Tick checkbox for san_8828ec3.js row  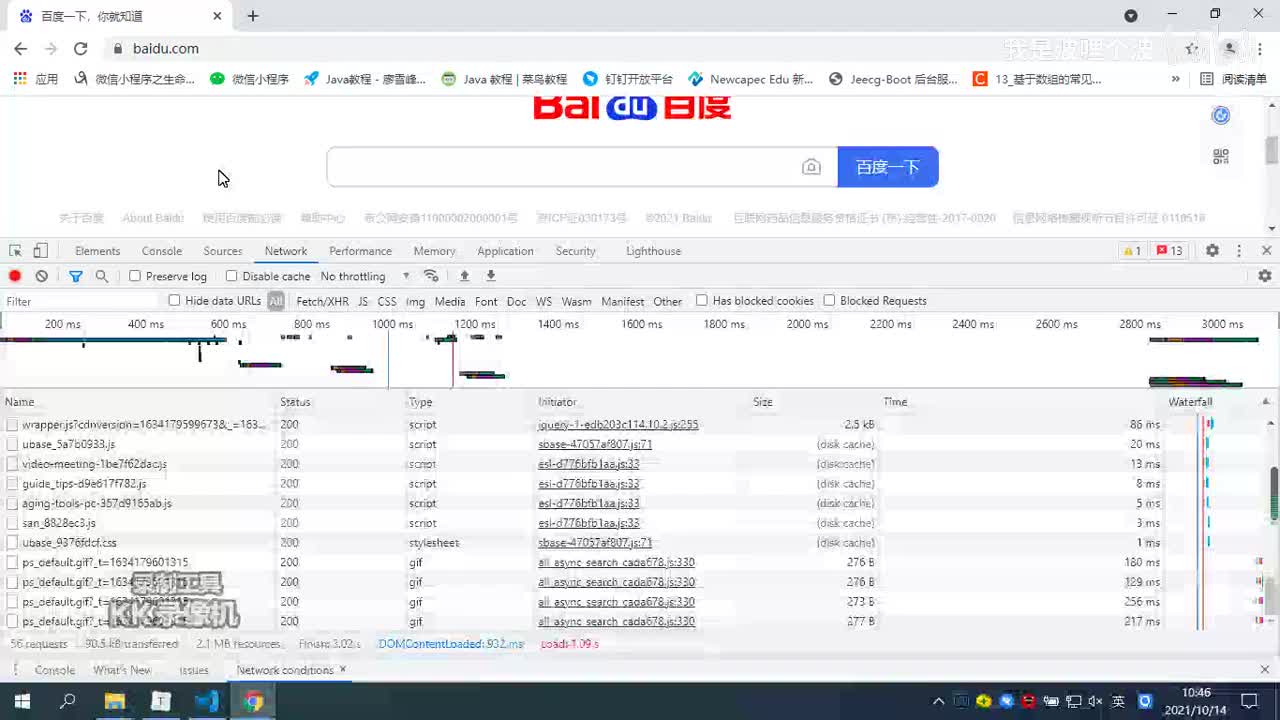click(x=12, y=523)
